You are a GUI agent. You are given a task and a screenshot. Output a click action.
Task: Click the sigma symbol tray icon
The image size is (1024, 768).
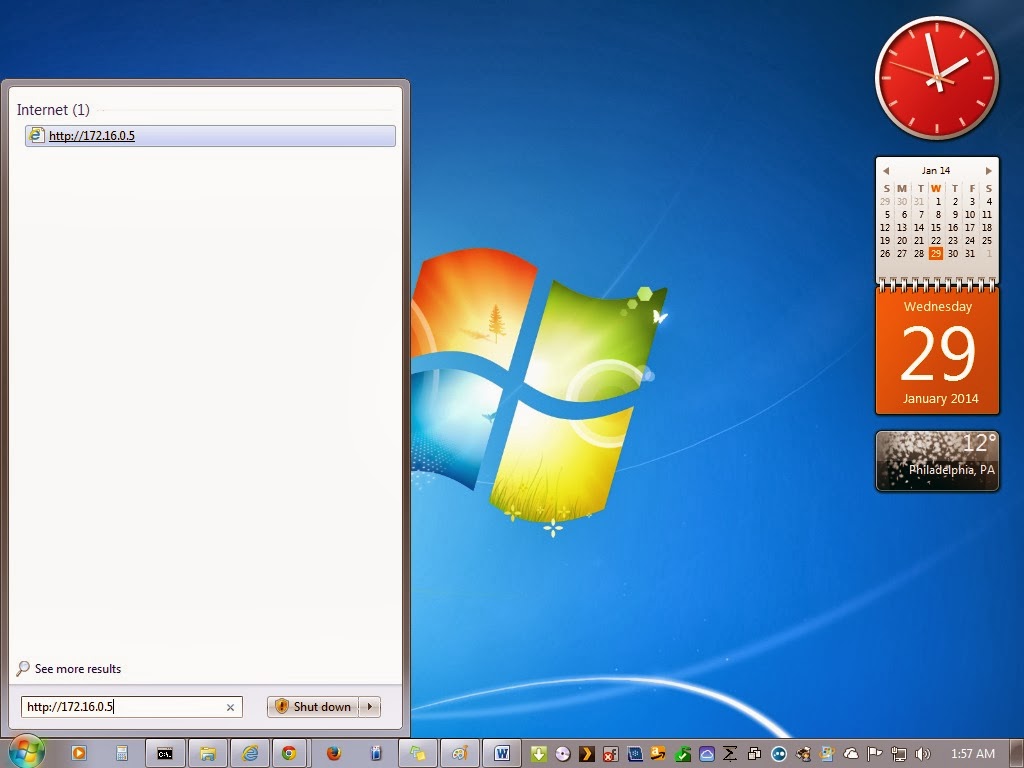(730, 754)
